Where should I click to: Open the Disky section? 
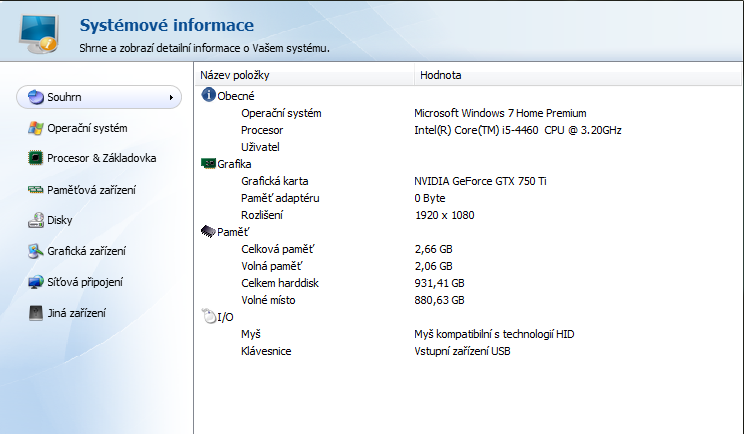tap(59, 220)
